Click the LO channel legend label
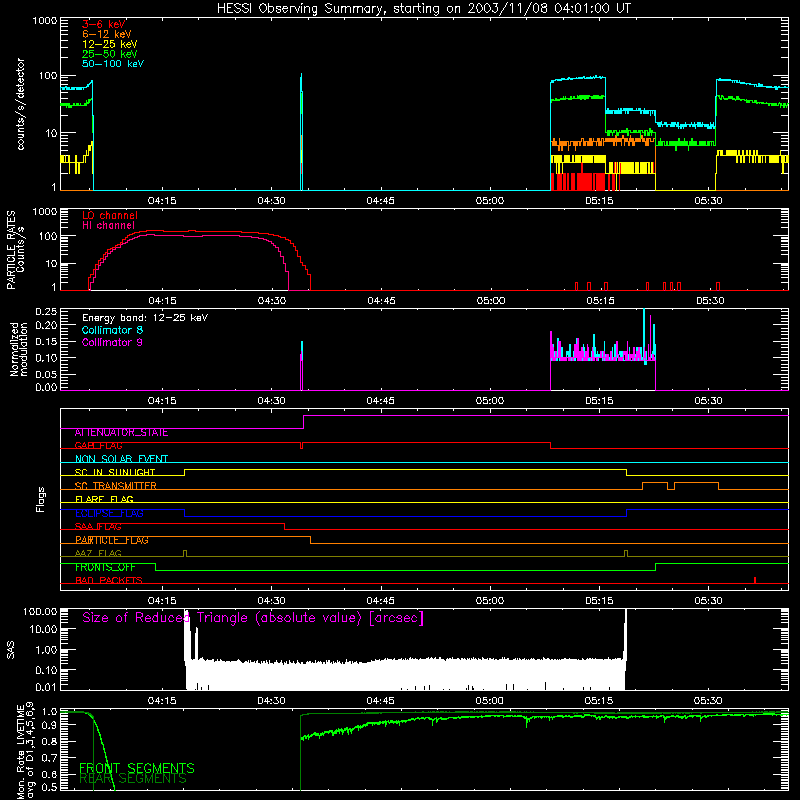The image size is (800, 800). click(x=110, y=215)
